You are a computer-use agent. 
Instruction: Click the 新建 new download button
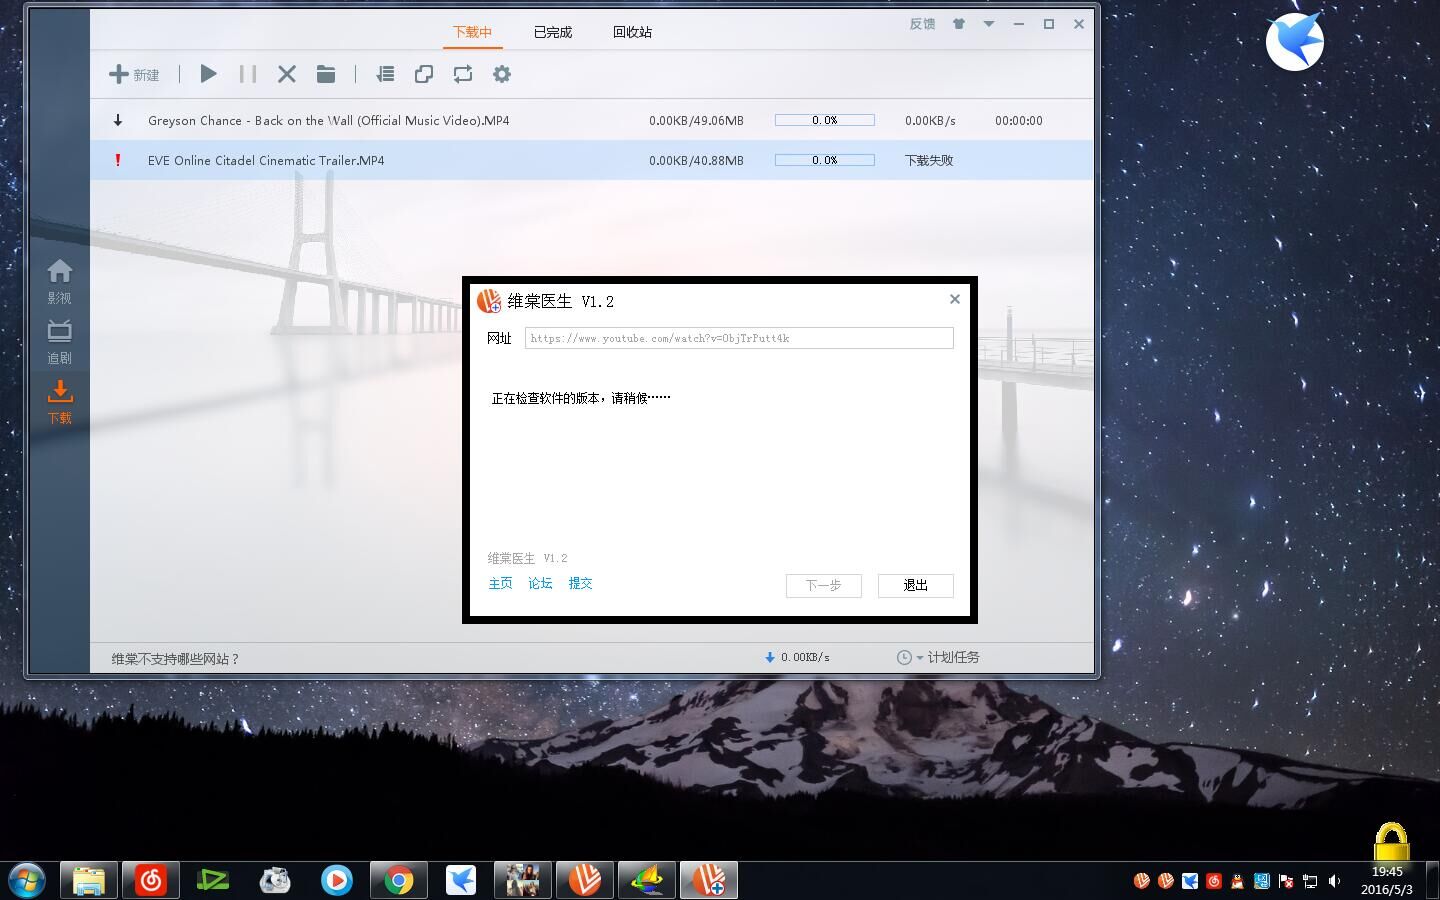[134, 74]
